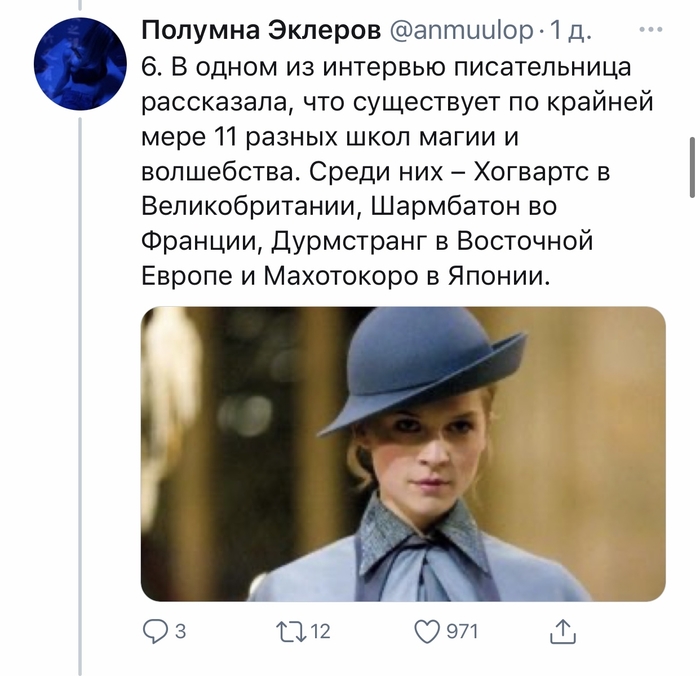Screen dimensions: 700x676
Task: Open the Полумна Эклеров profile name
Action: coord(260,31)
